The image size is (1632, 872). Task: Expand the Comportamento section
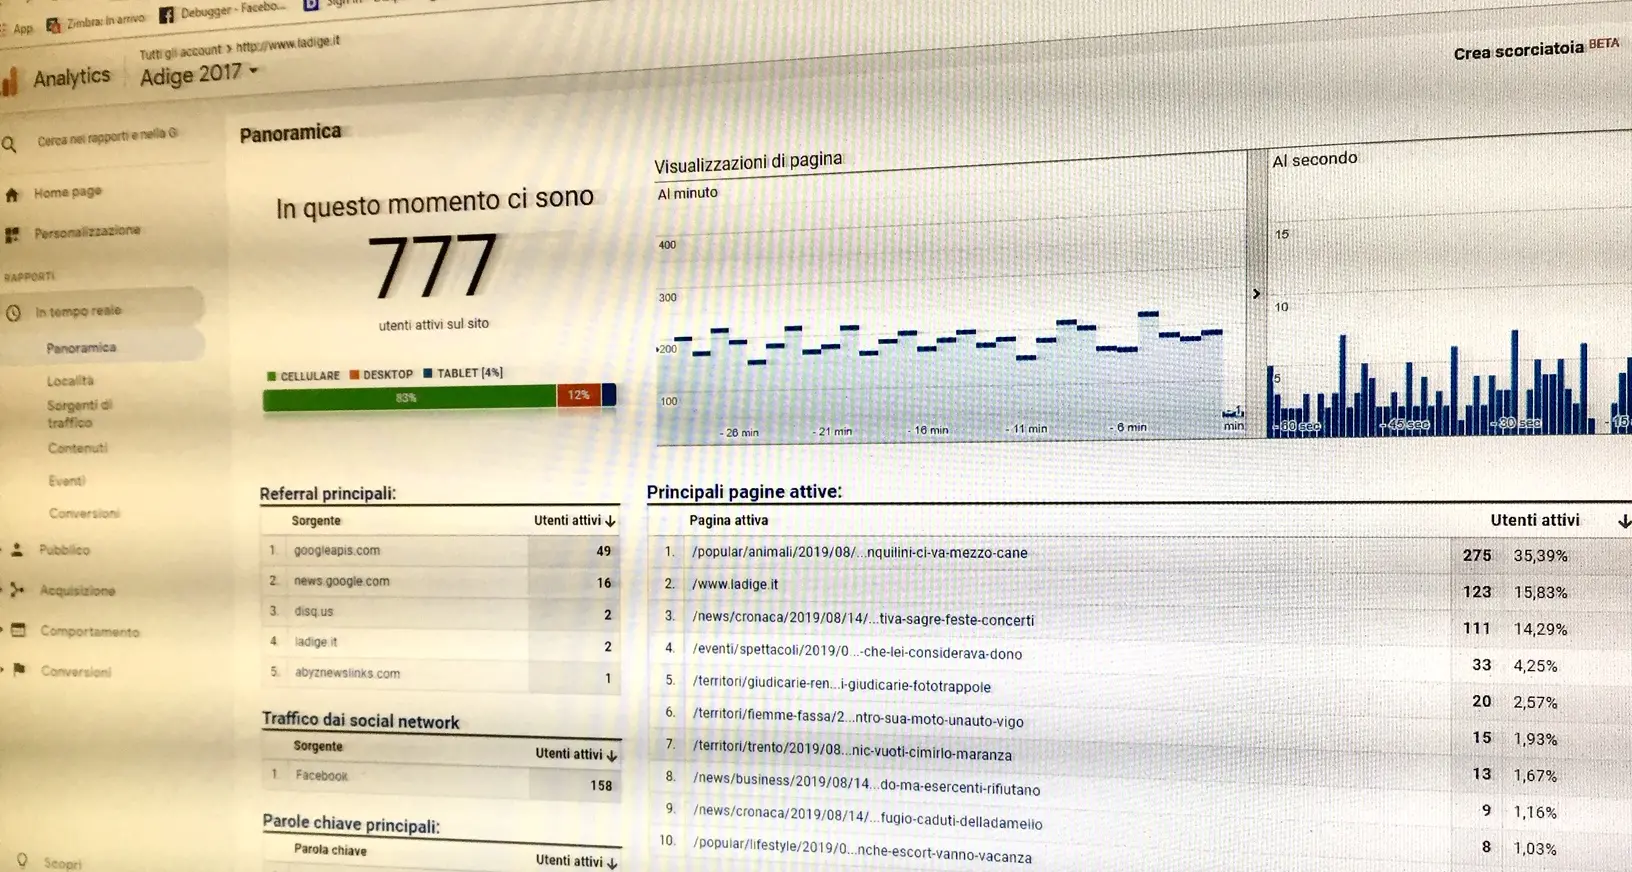(90, 632)
